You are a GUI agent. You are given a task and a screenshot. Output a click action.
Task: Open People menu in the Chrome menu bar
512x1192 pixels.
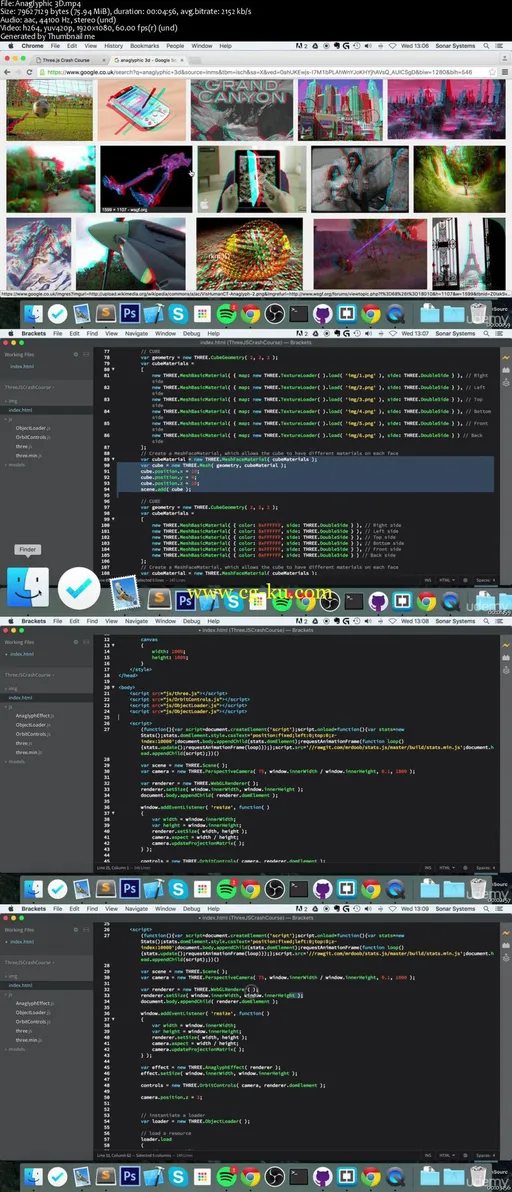tap(175, 46)
